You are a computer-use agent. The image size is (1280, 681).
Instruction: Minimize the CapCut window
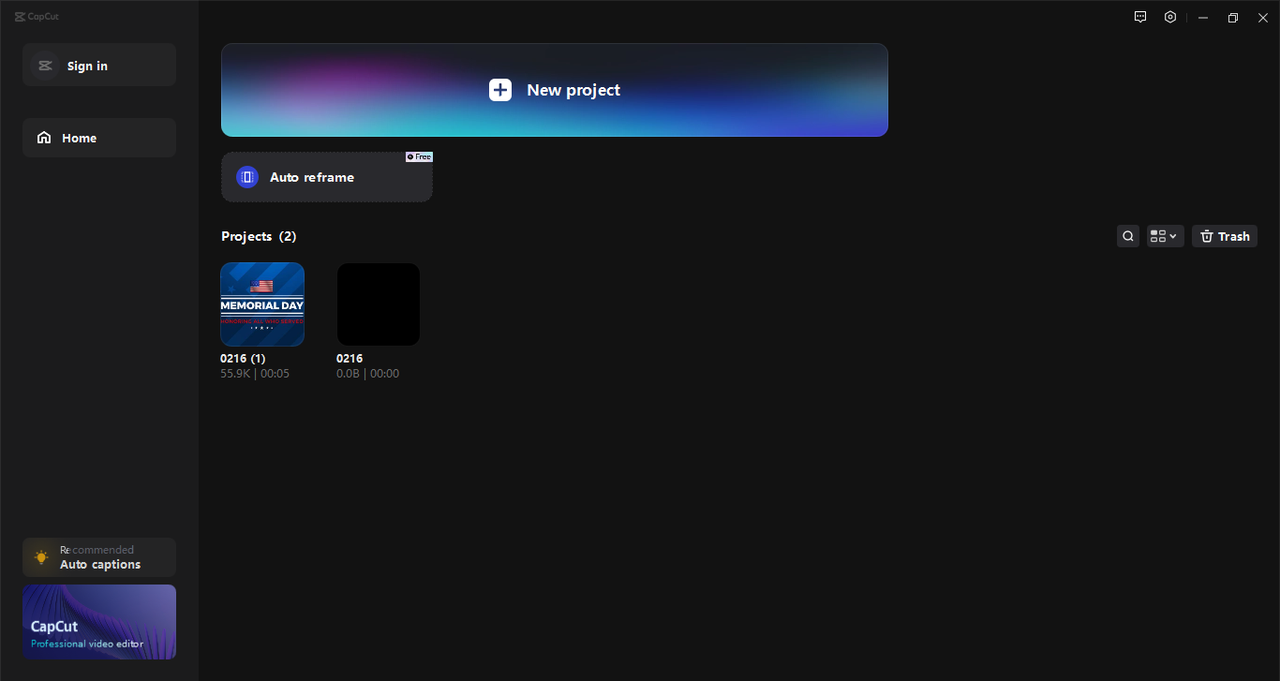(x=1203, y=17)
